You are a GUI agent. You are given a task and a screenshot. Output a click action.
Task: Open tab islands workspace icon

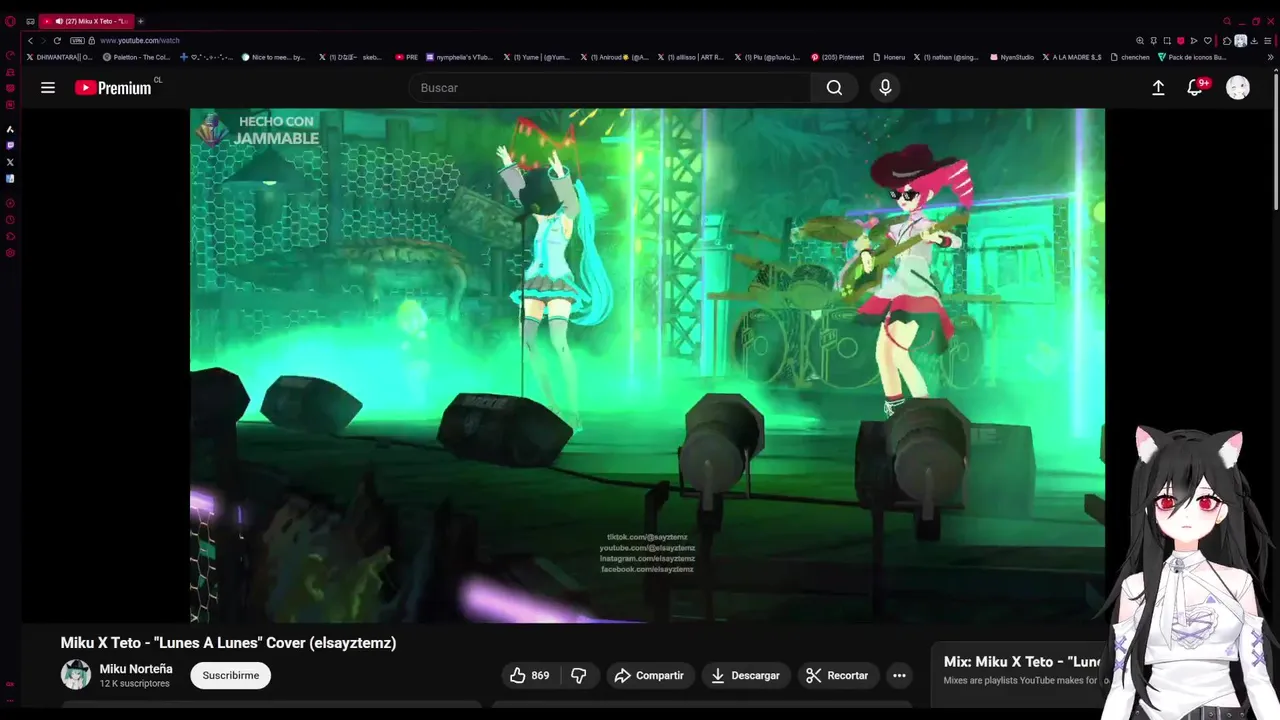(x=30, y=21)
